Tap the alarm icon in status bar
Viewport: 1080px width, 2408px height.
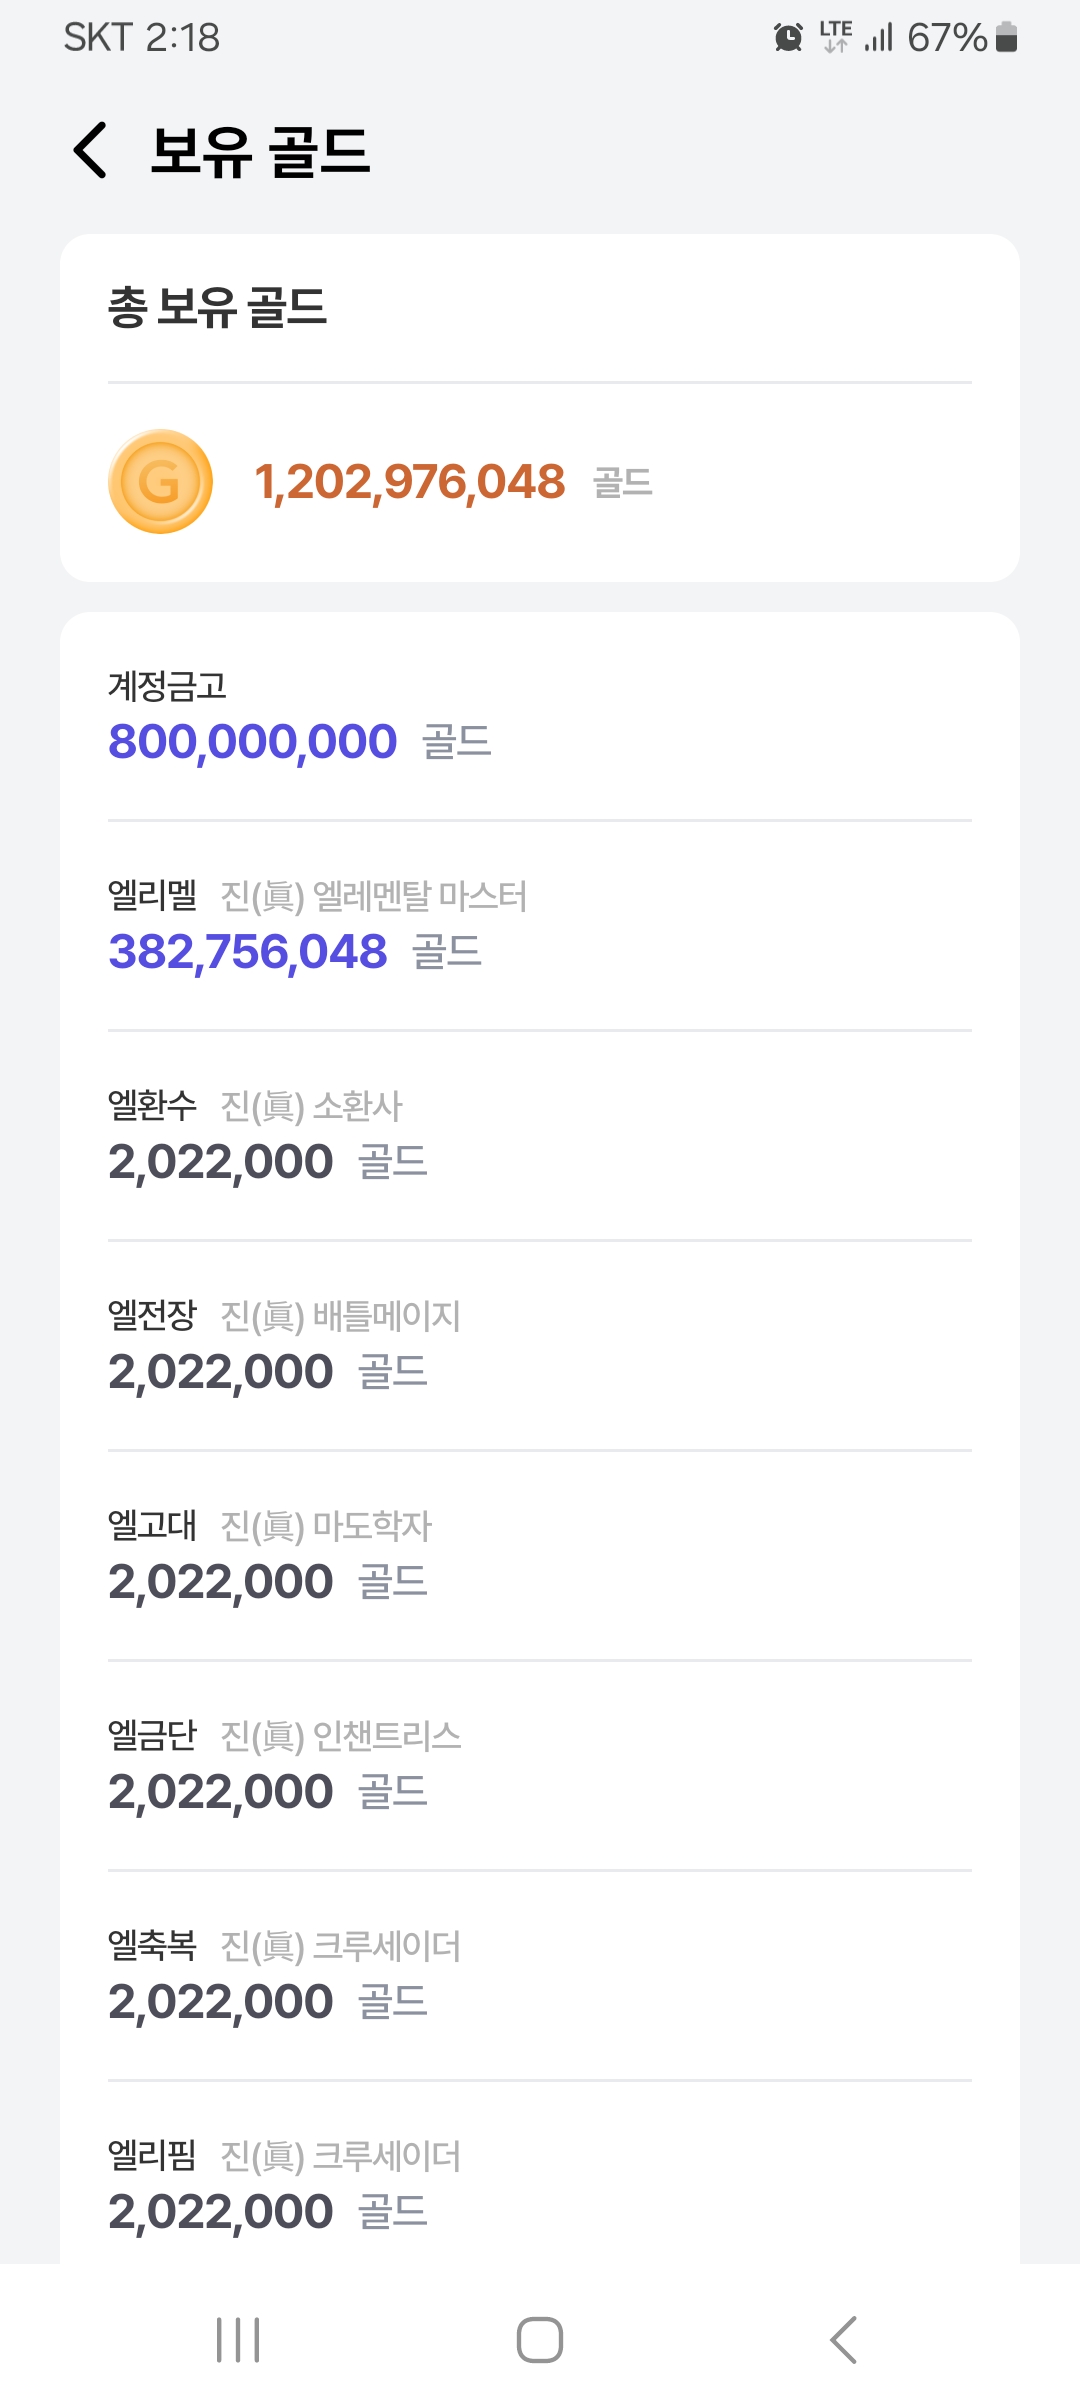(x=788, y=38)
